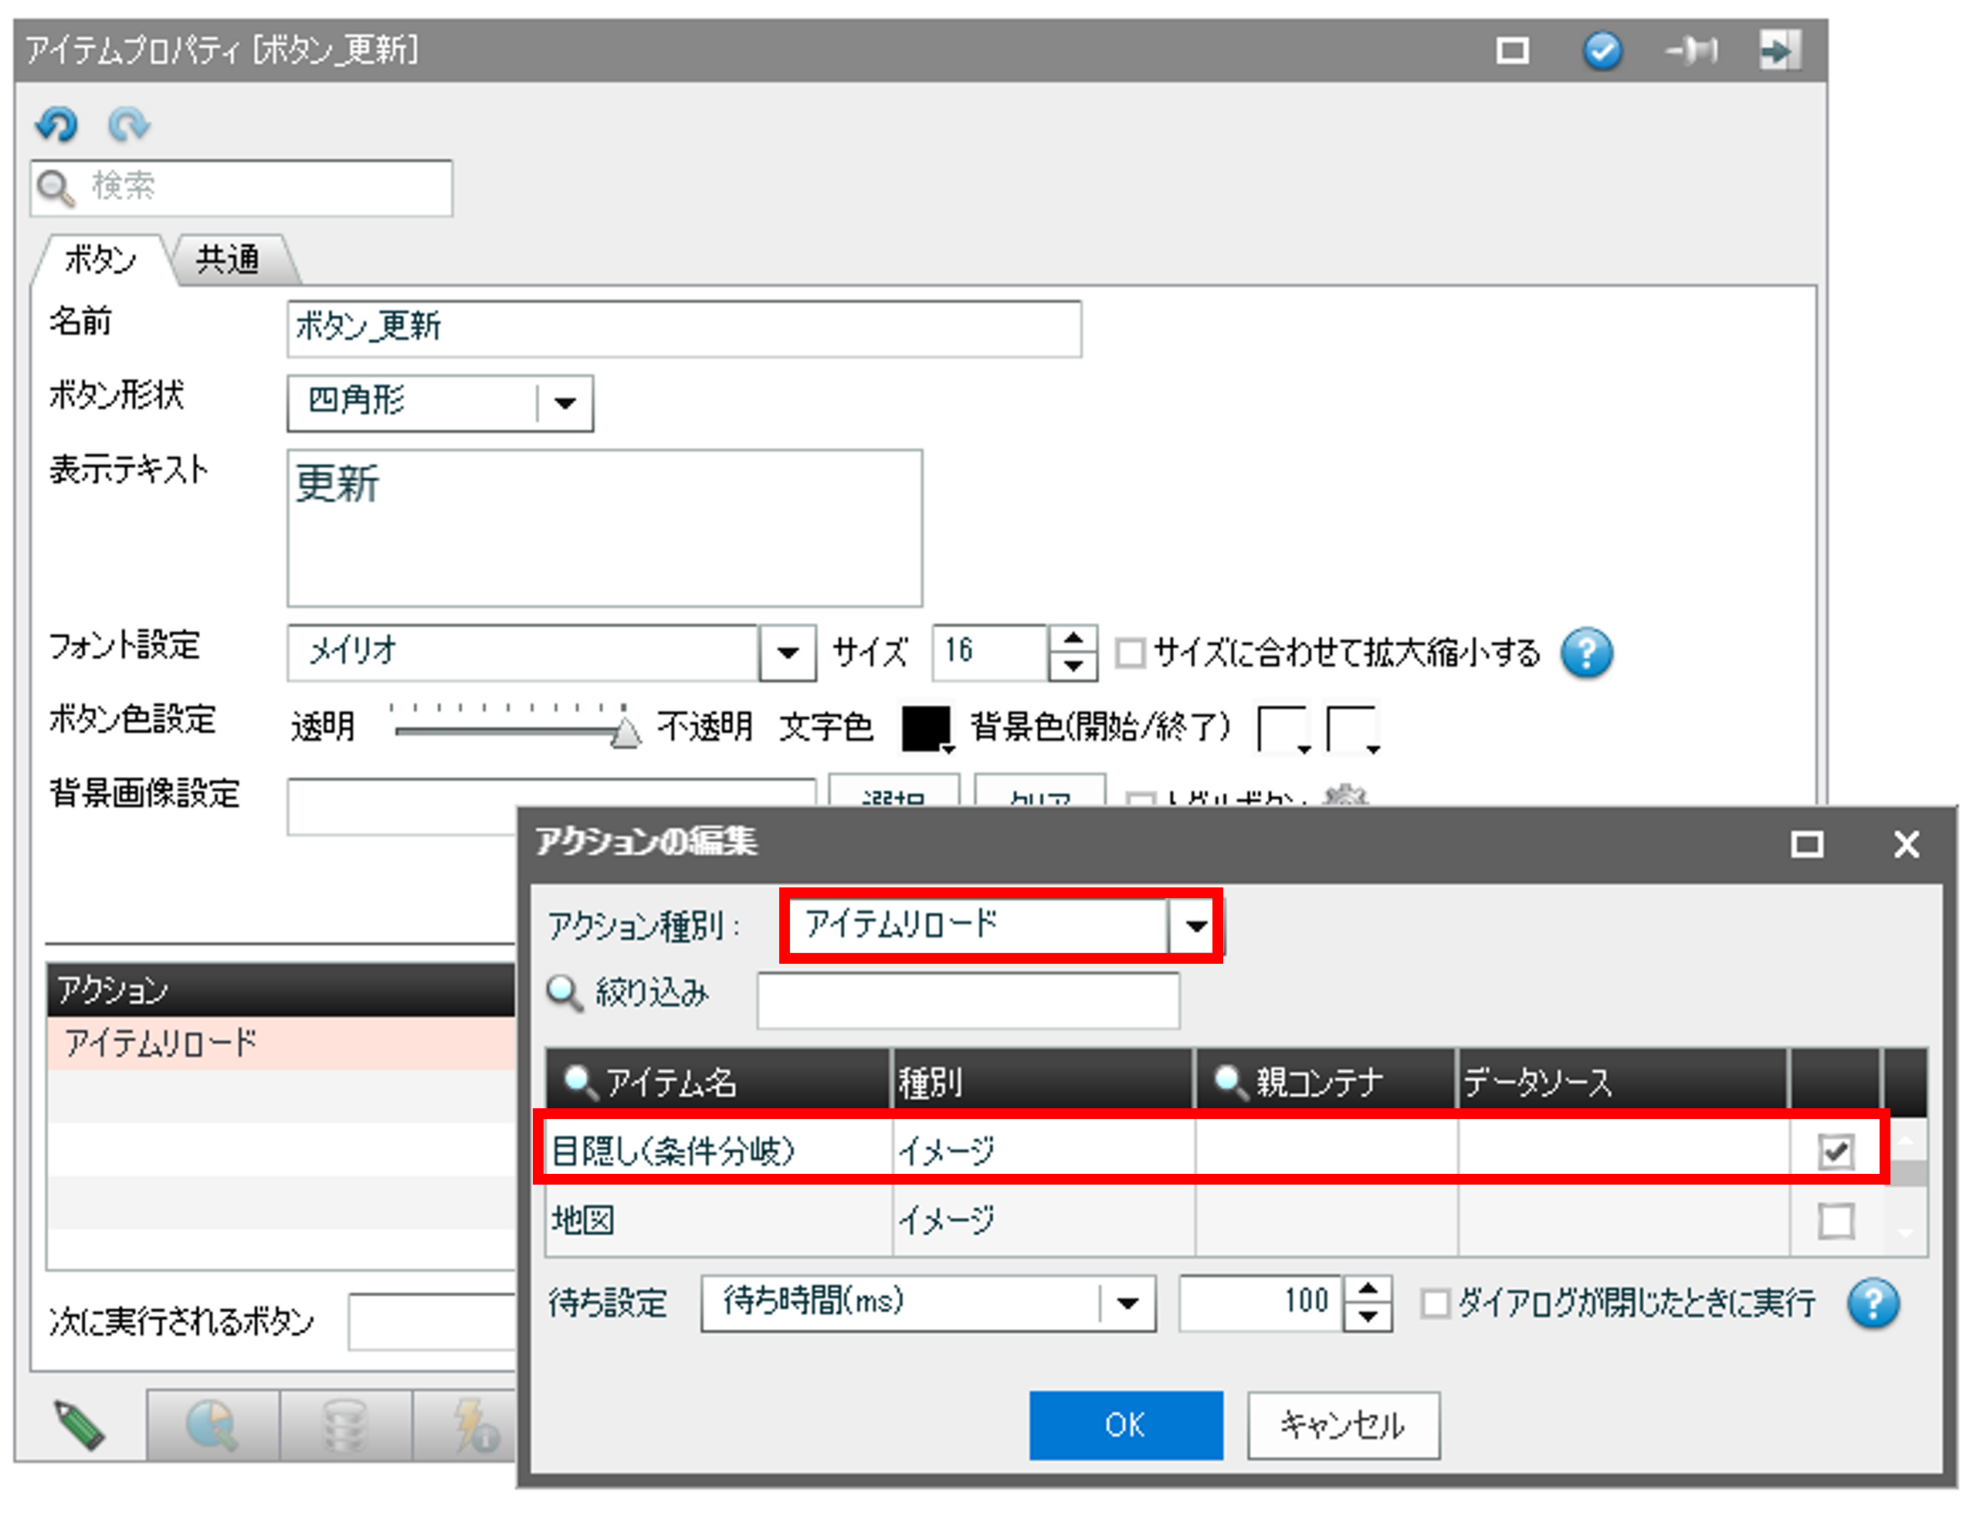Viewport: 1980px width, 1516px height.
Task: Decrease wait time with down arrow
Action: click(1368, 1317)
